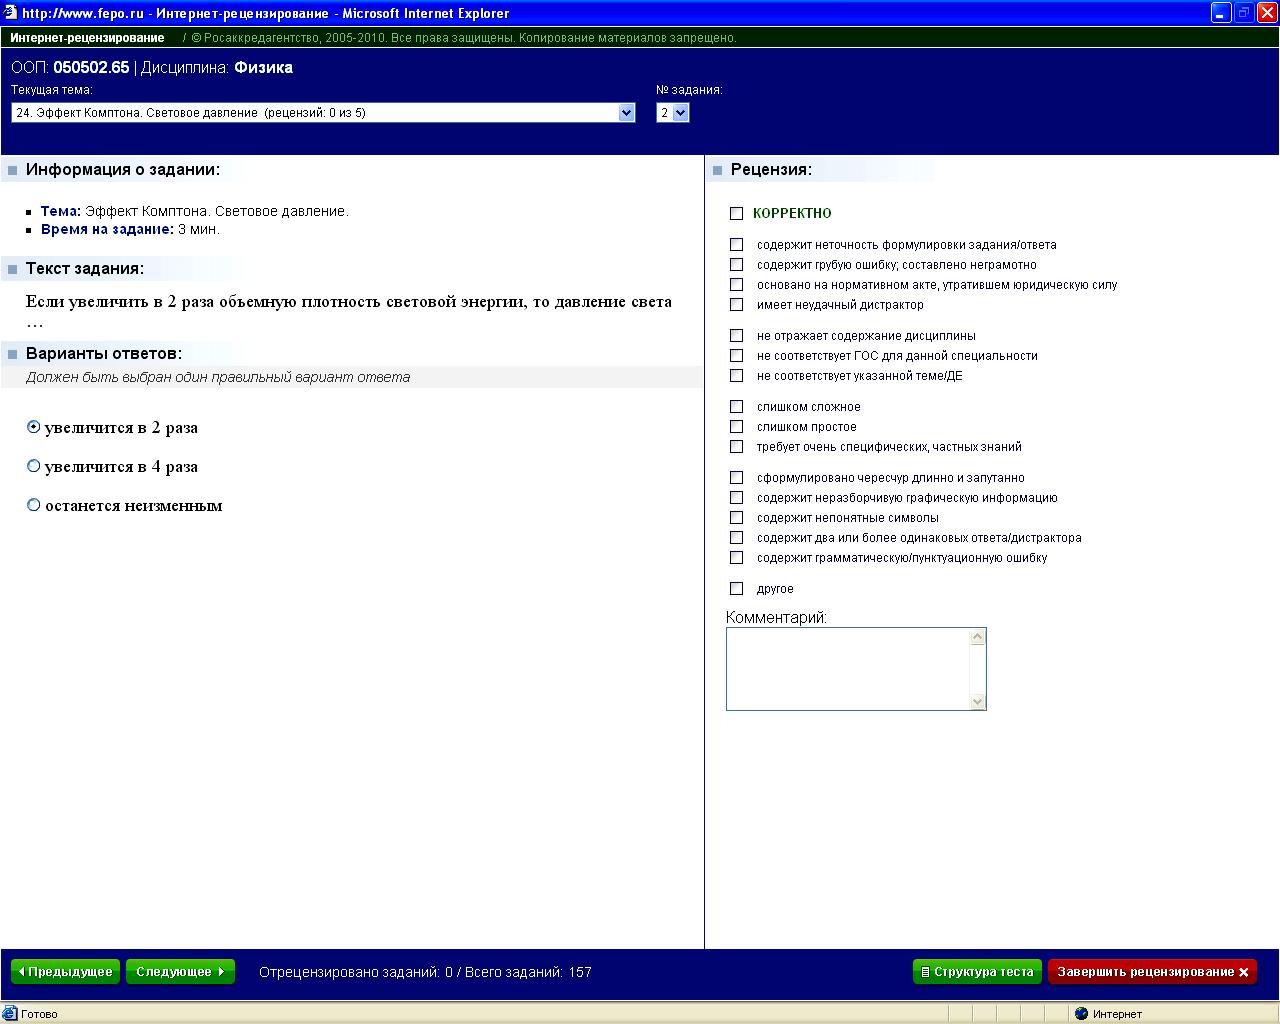Click the Следующее button
1280x1024 pixels.
[x=180, y=972]
